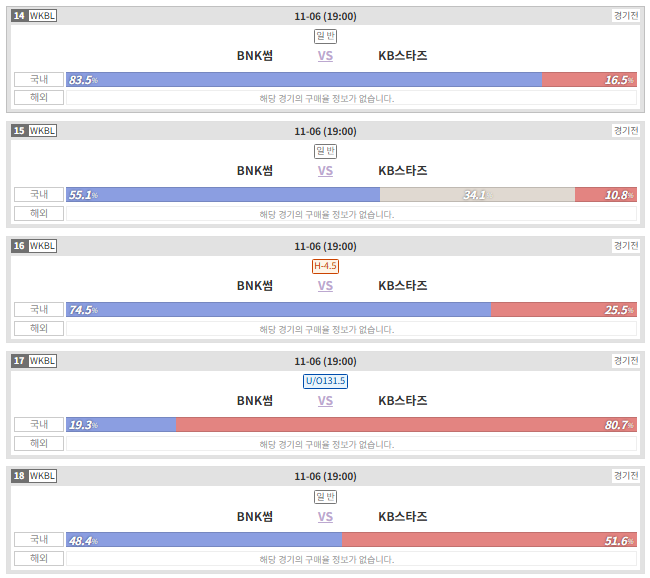Select the 국내 label in match 17
This screenshot has width=650, height=578.
[39, 424]
